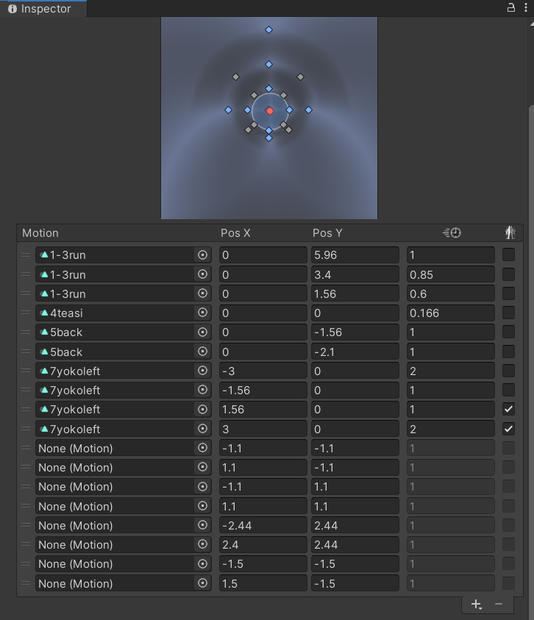Click Pos X field showing -2.44
This screenshot has width=534, height=620.
point(263,525)
